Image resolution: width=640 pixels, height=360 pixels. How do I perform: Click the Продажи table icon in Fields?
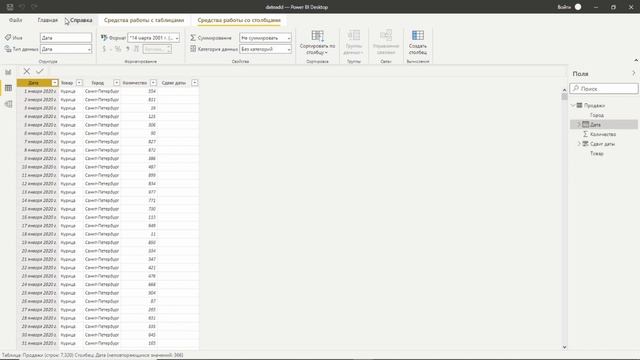point(579,105)
